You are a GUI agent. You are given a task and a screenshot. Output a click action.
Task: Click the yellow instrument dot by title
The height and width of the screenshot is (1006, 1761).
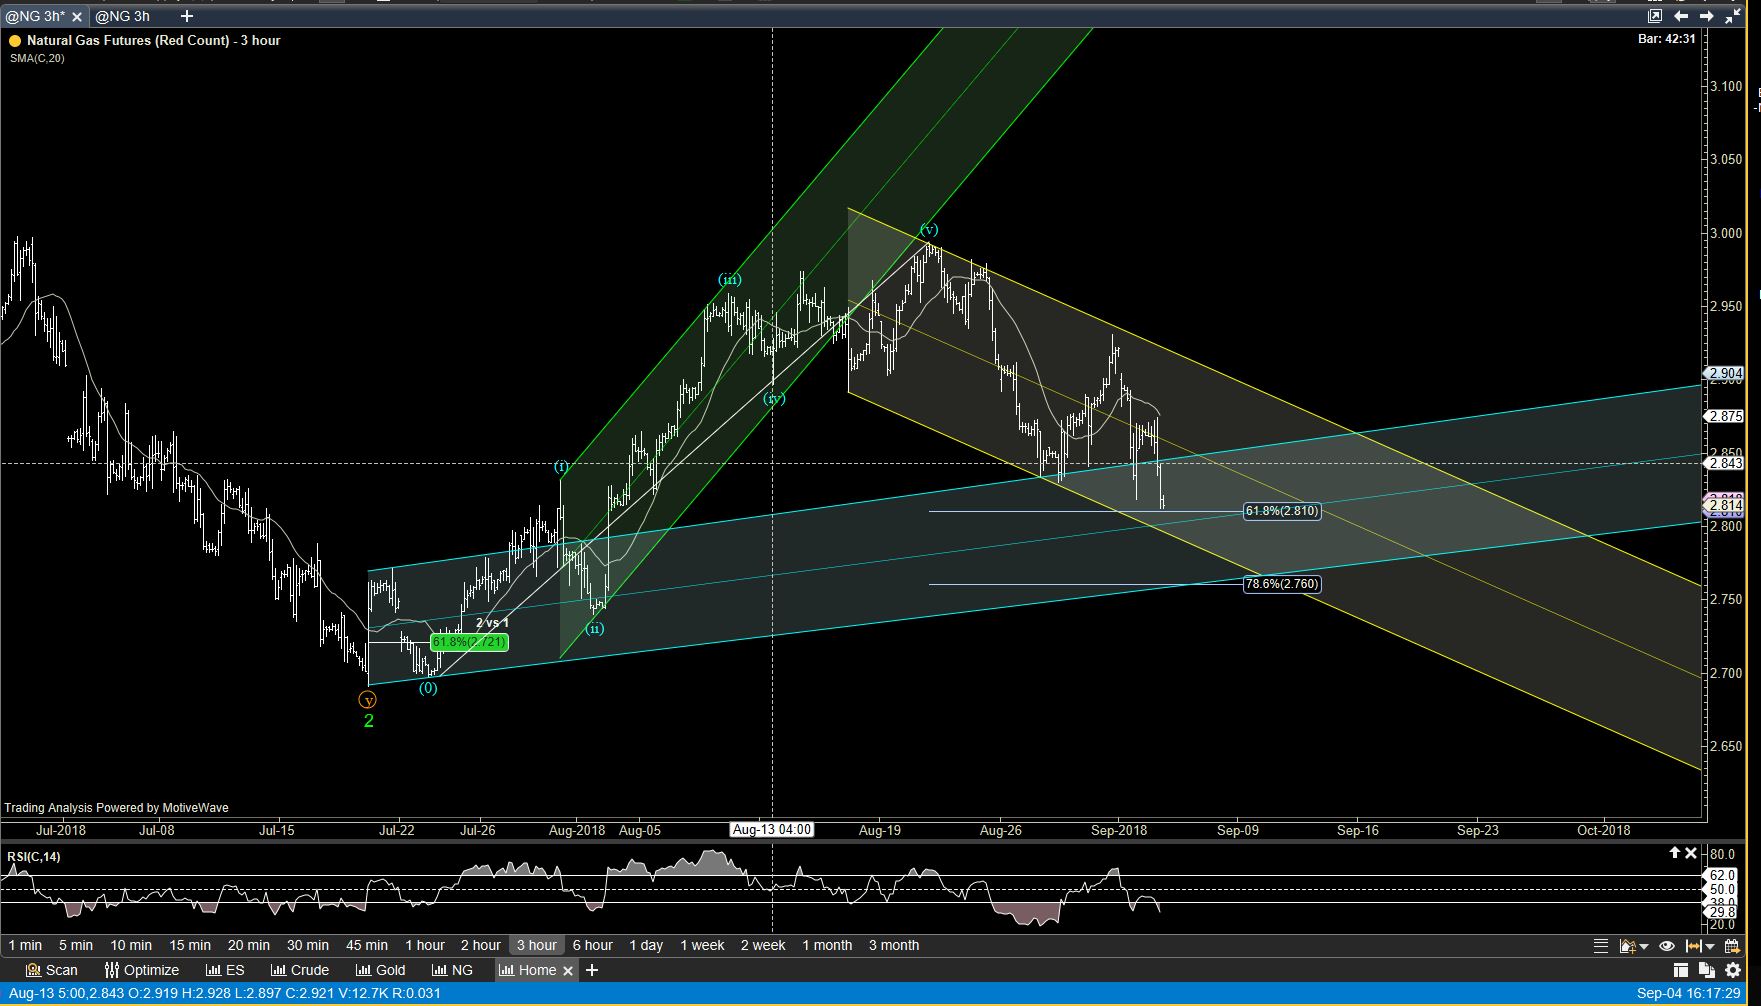click(15, 41)
